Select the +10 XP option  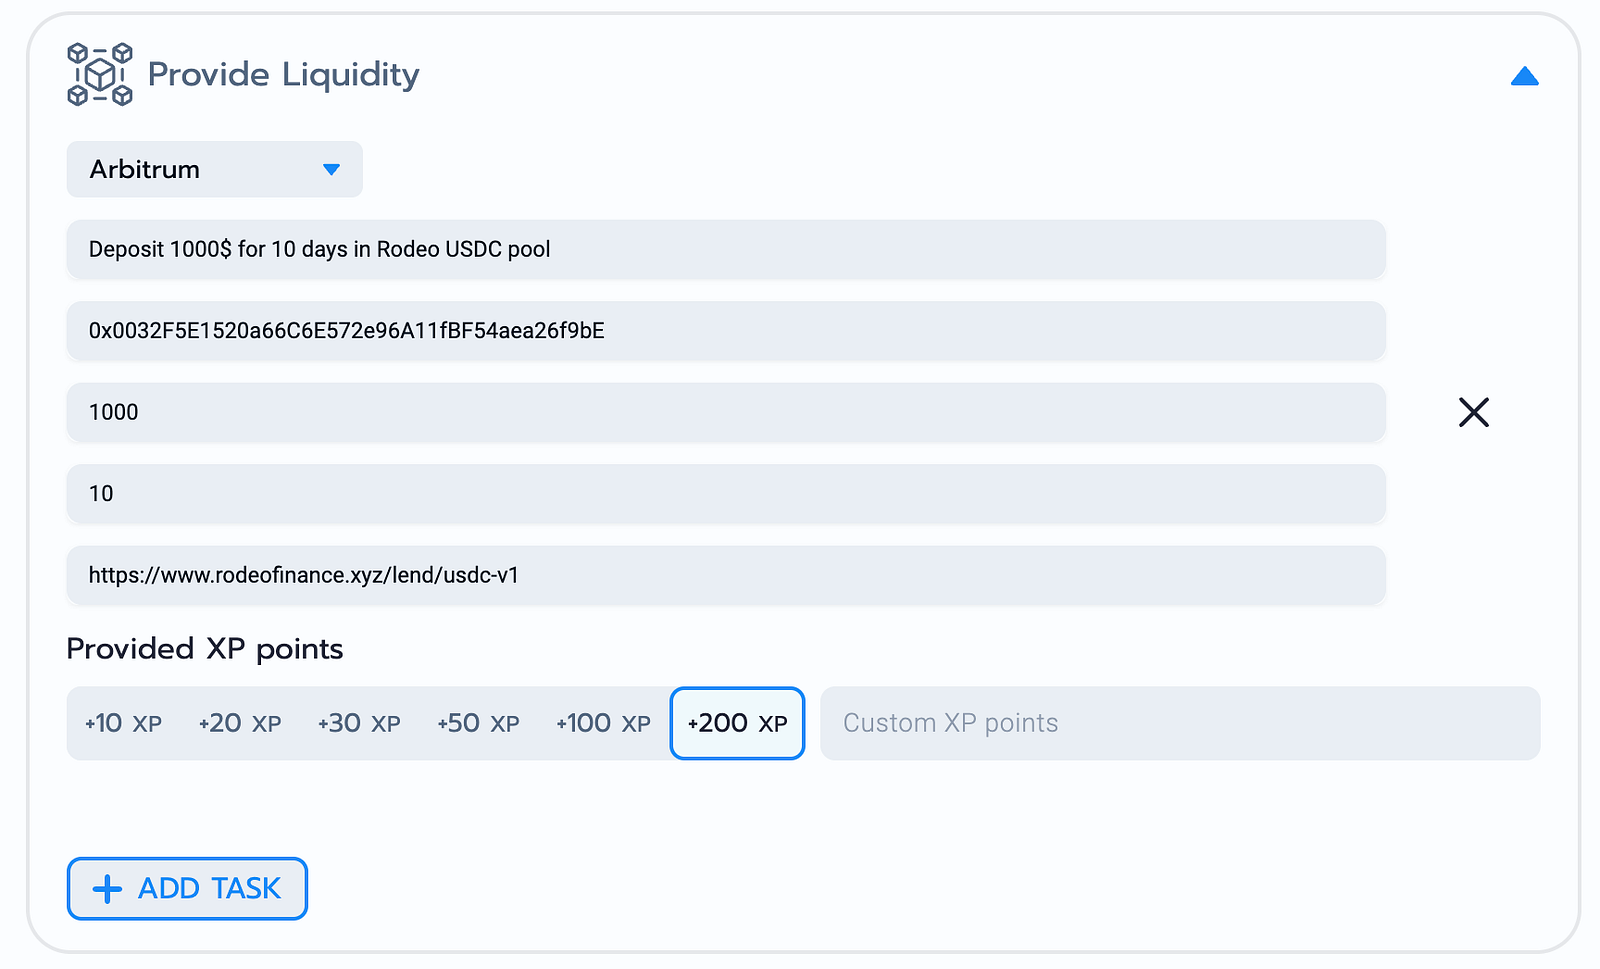click(x=123, y=723)
